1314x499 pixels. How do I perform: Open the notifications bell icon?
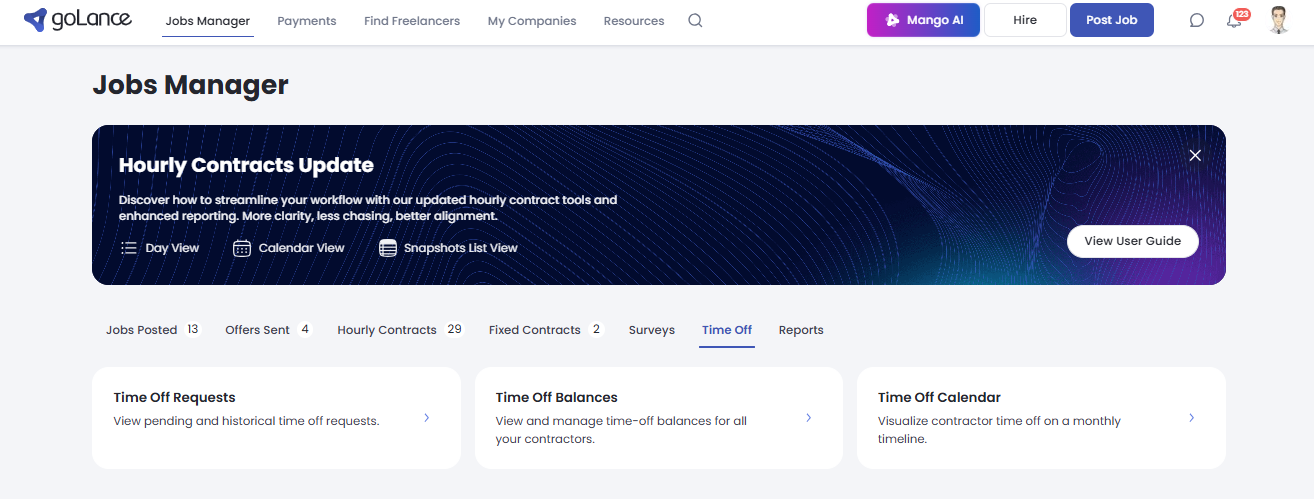point(1234,20)
